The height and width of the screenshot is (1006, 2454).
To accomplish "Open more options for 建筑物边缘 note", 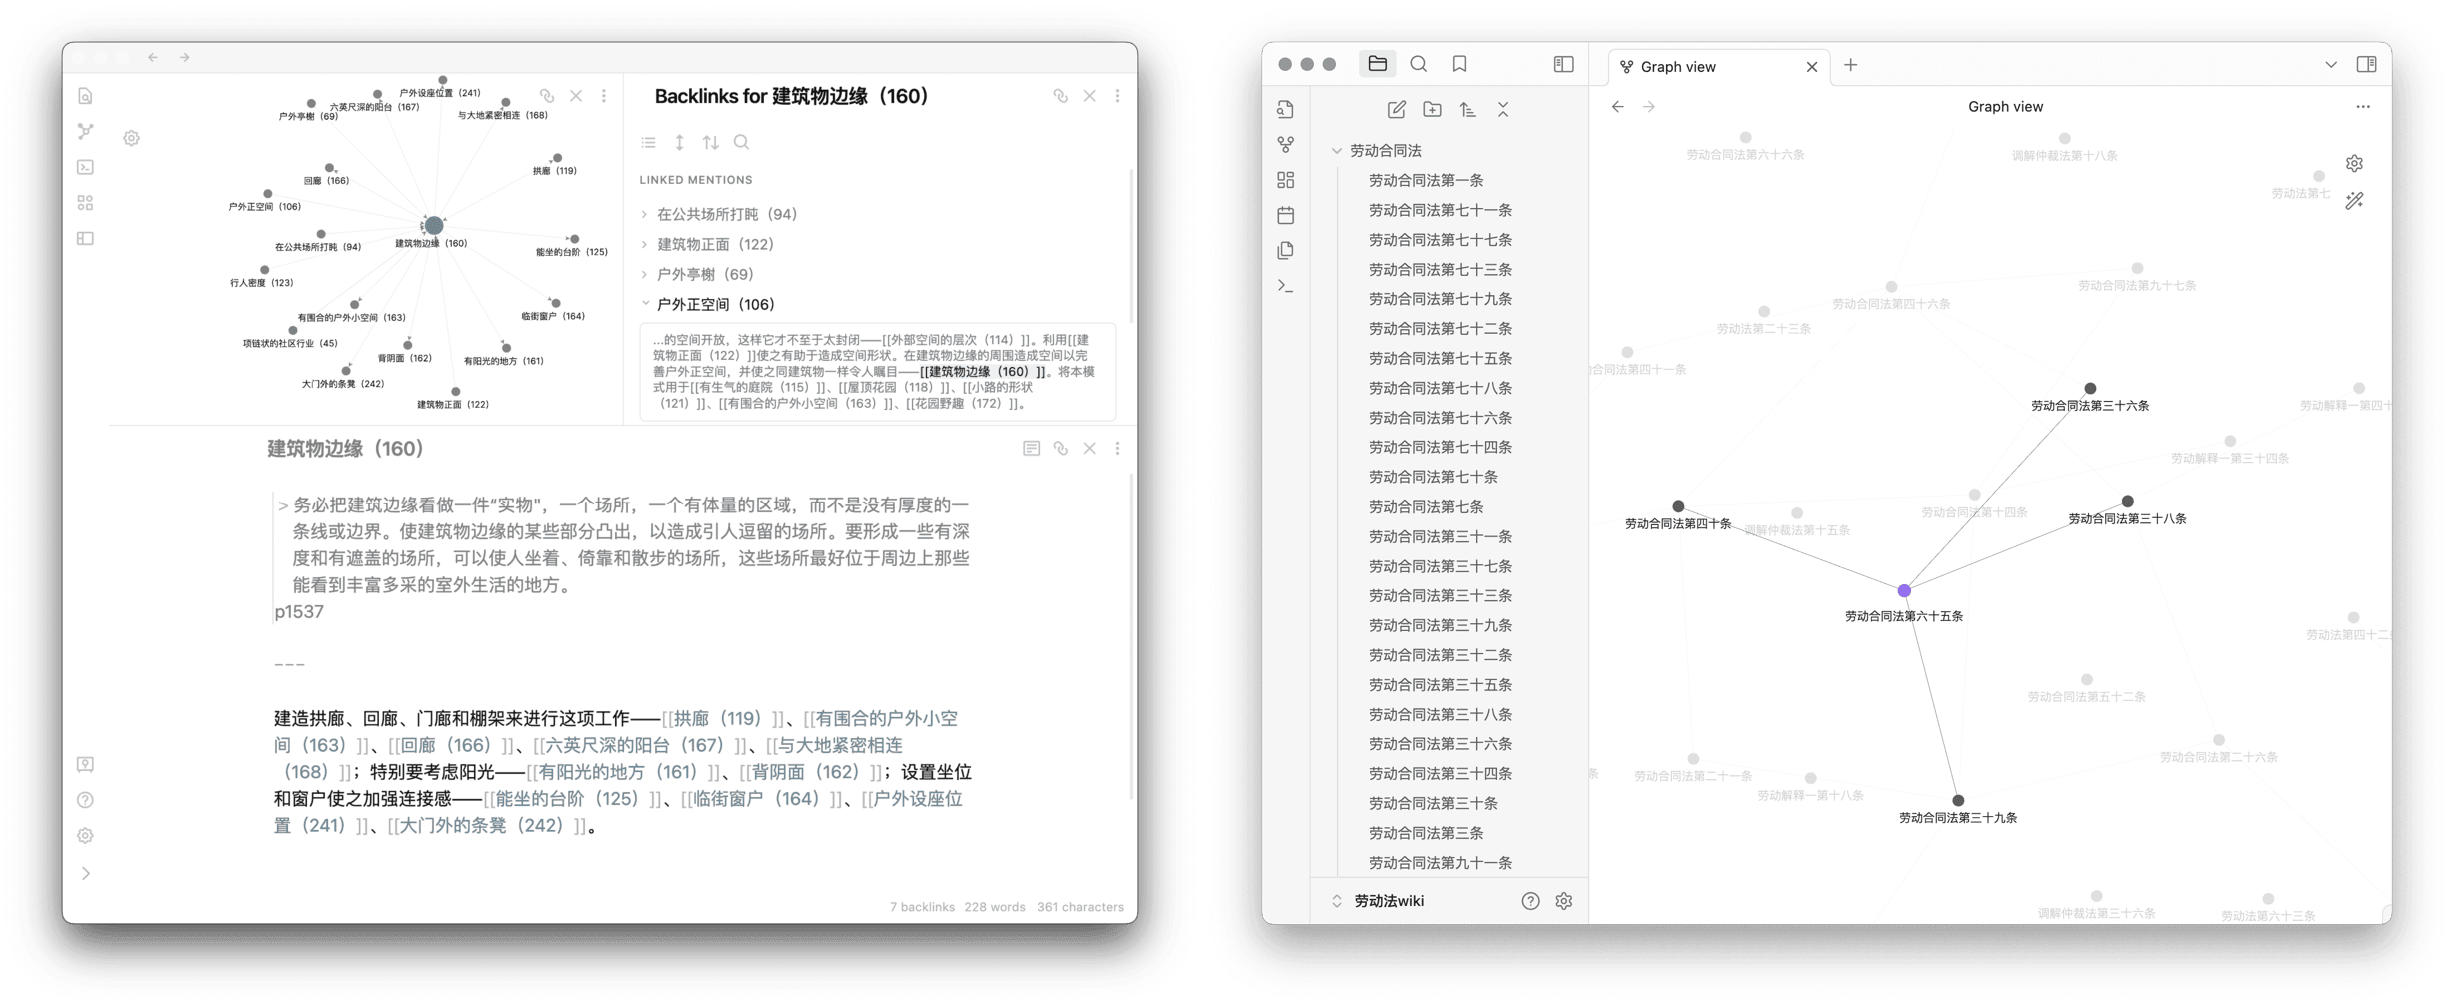I will coord(1118,449).
